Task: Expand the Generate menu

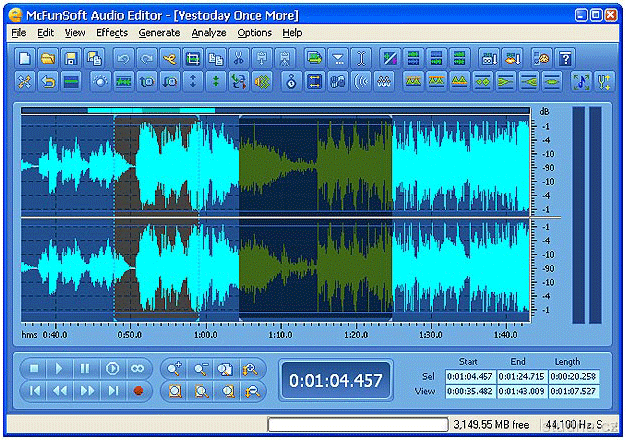Action: (159, 33)
